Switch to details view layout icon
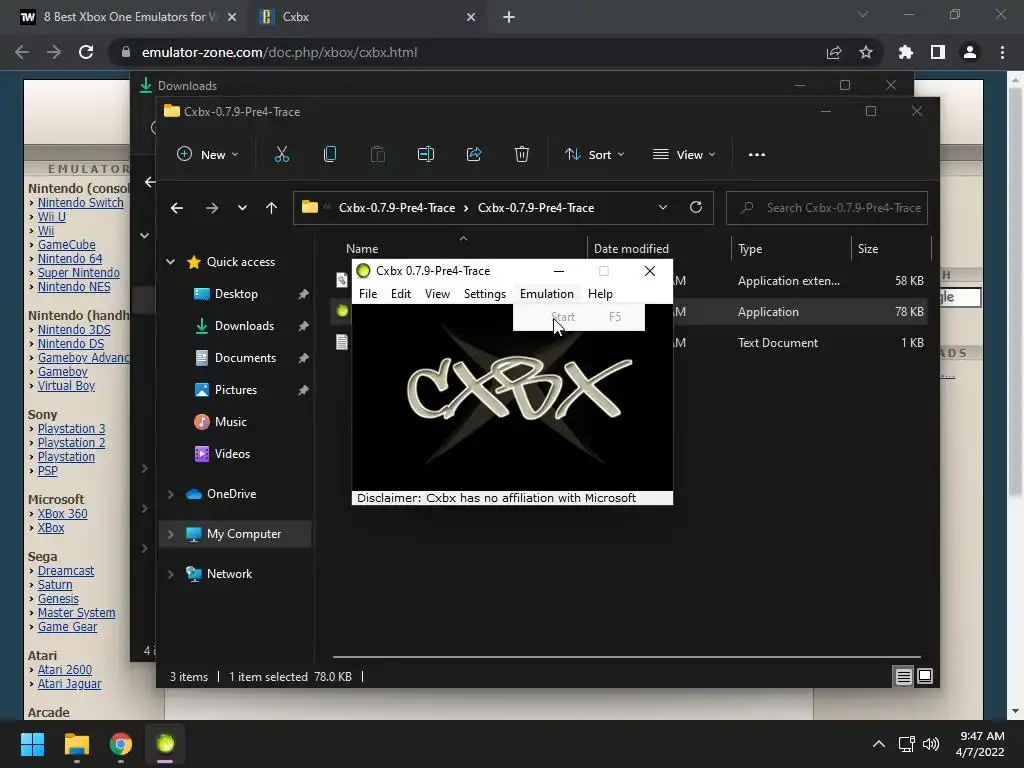This screenshot has height=768, width=1024. pos(904,677)
